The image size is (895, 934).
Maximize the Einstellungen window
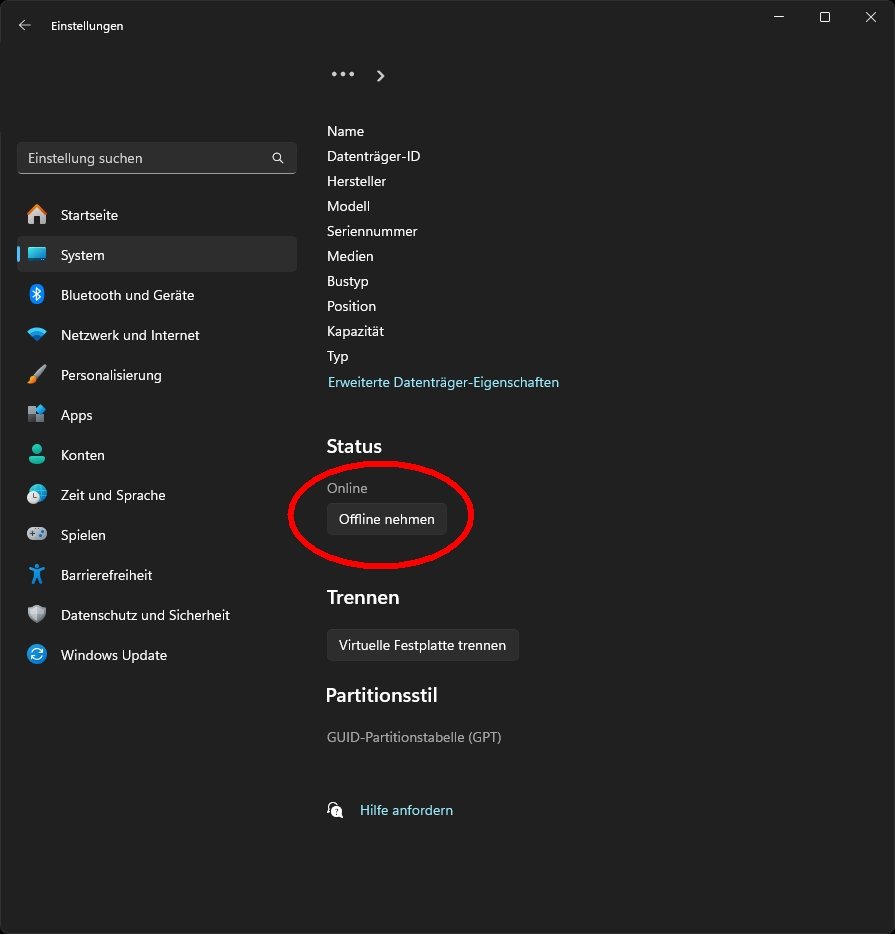[x=825, y=17]
